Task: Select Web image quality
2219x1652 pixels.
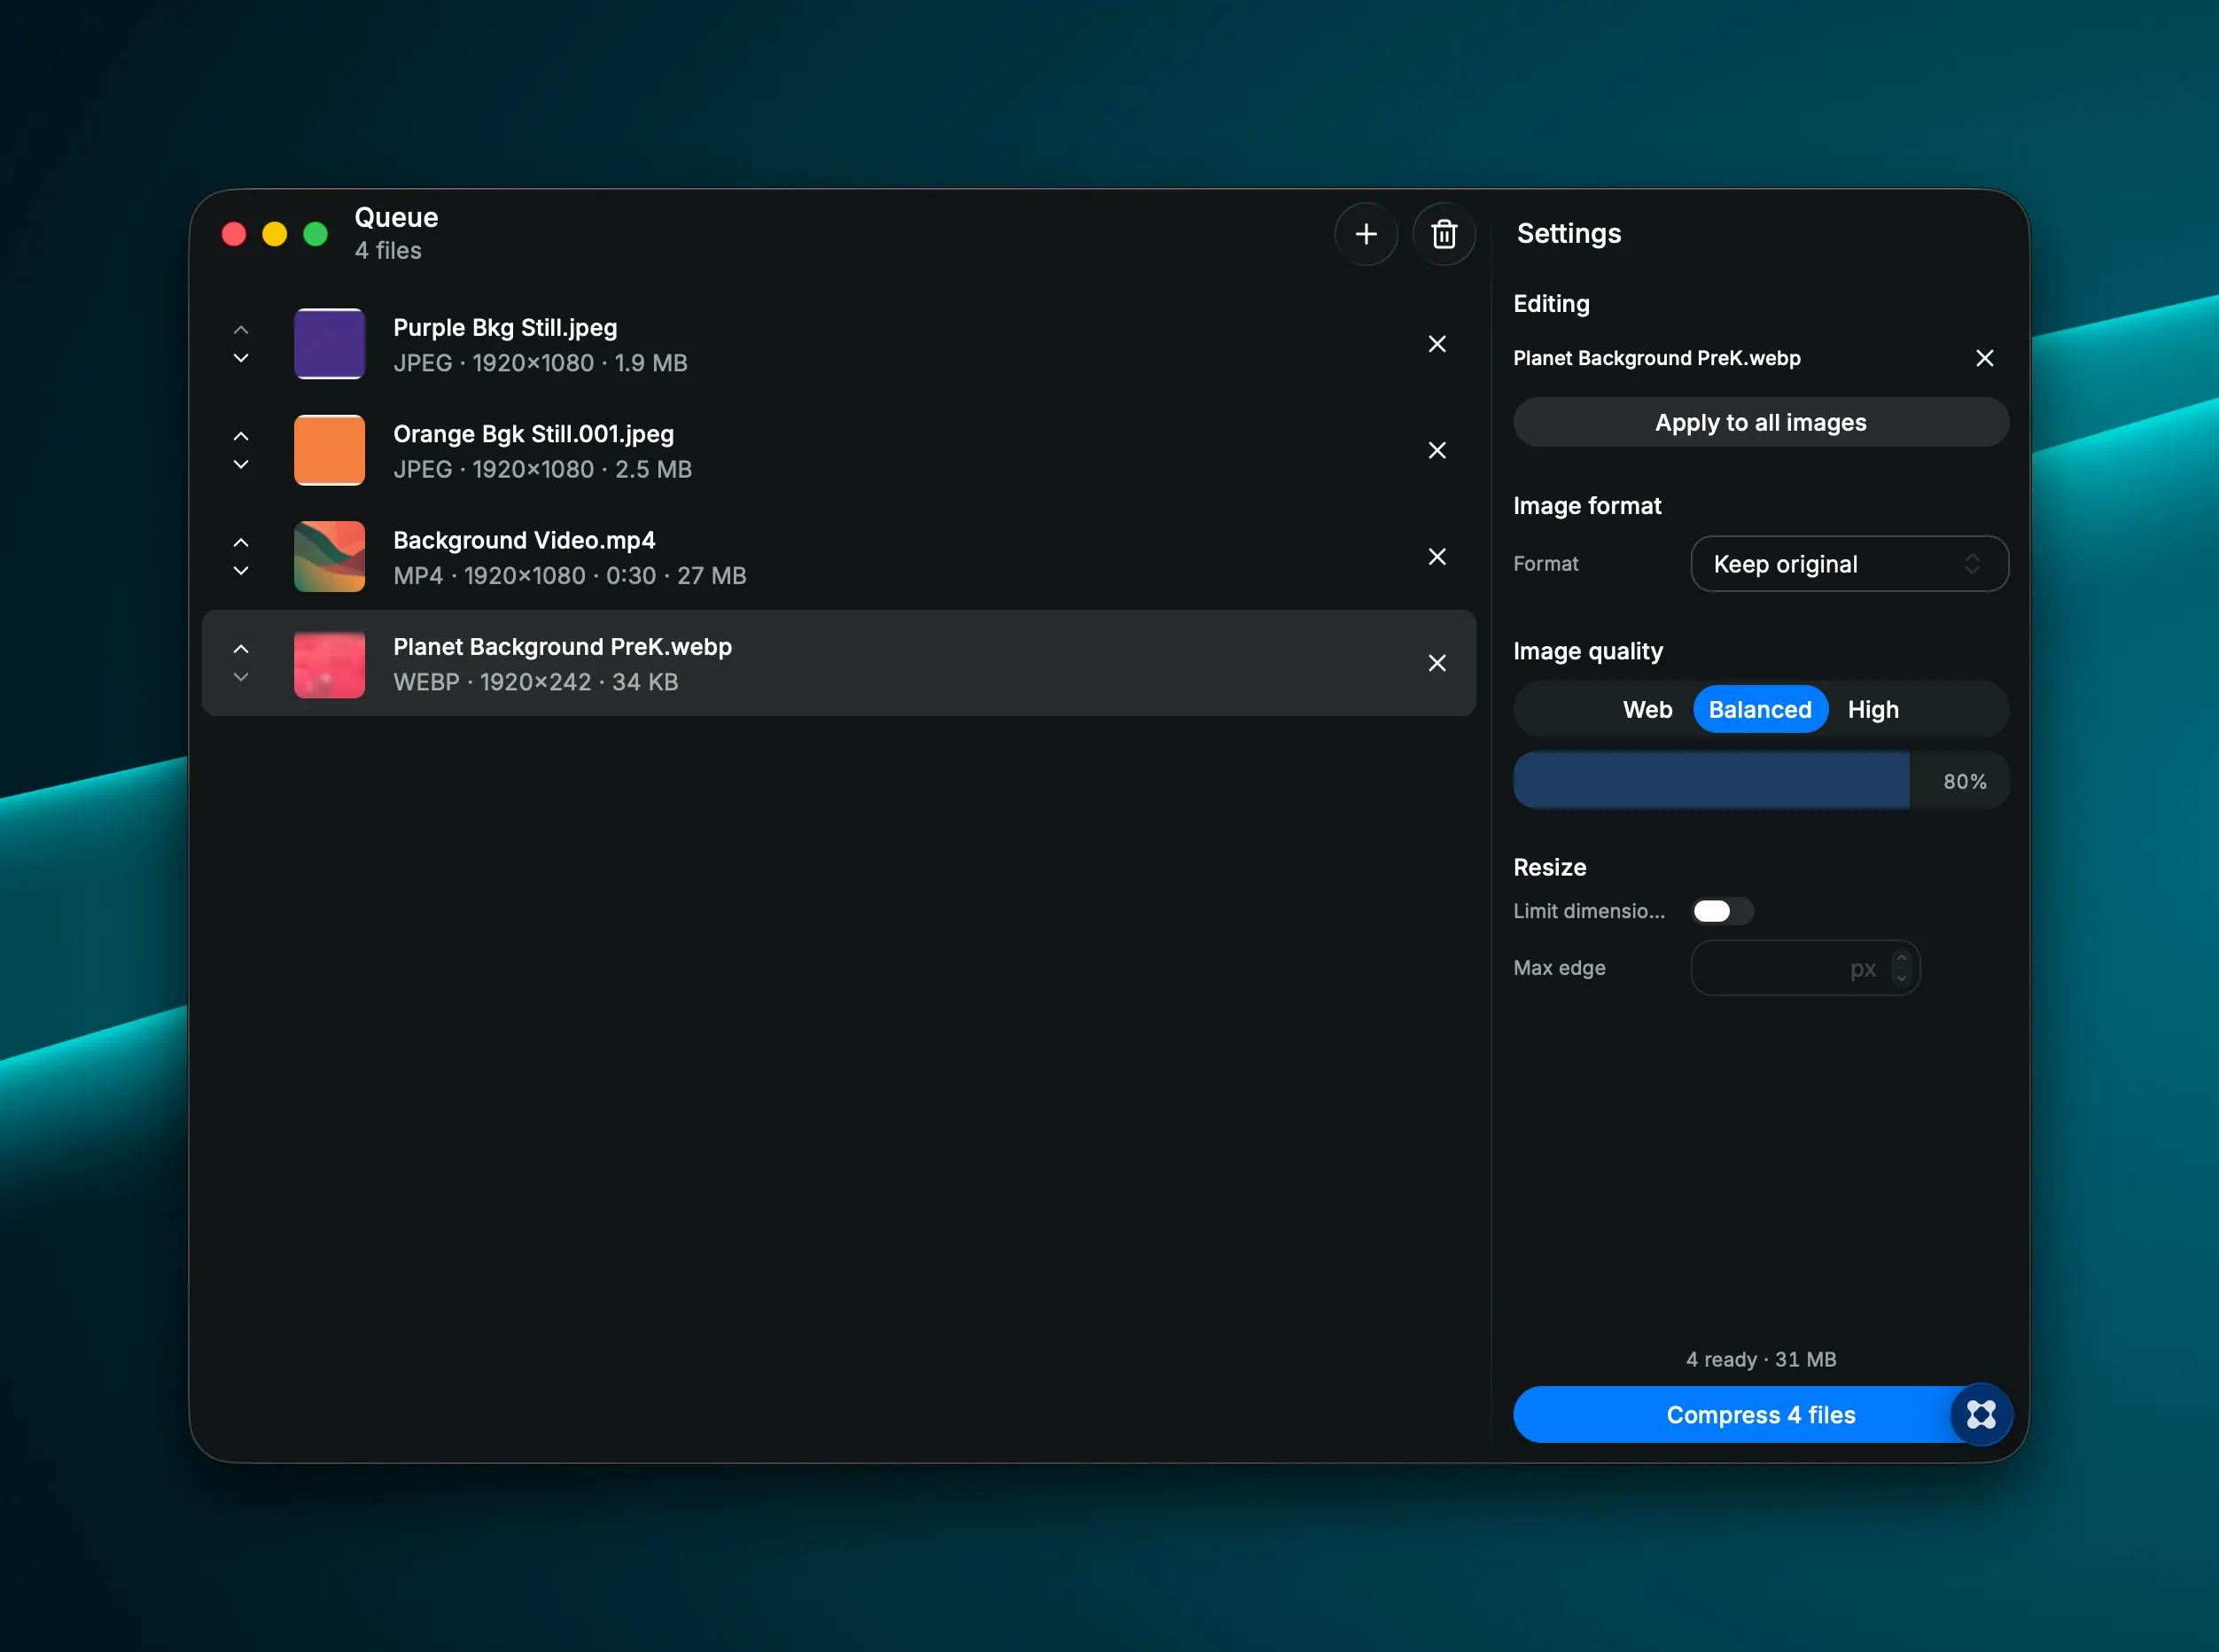Action: pyautogui.click(x=1647, y=710)
